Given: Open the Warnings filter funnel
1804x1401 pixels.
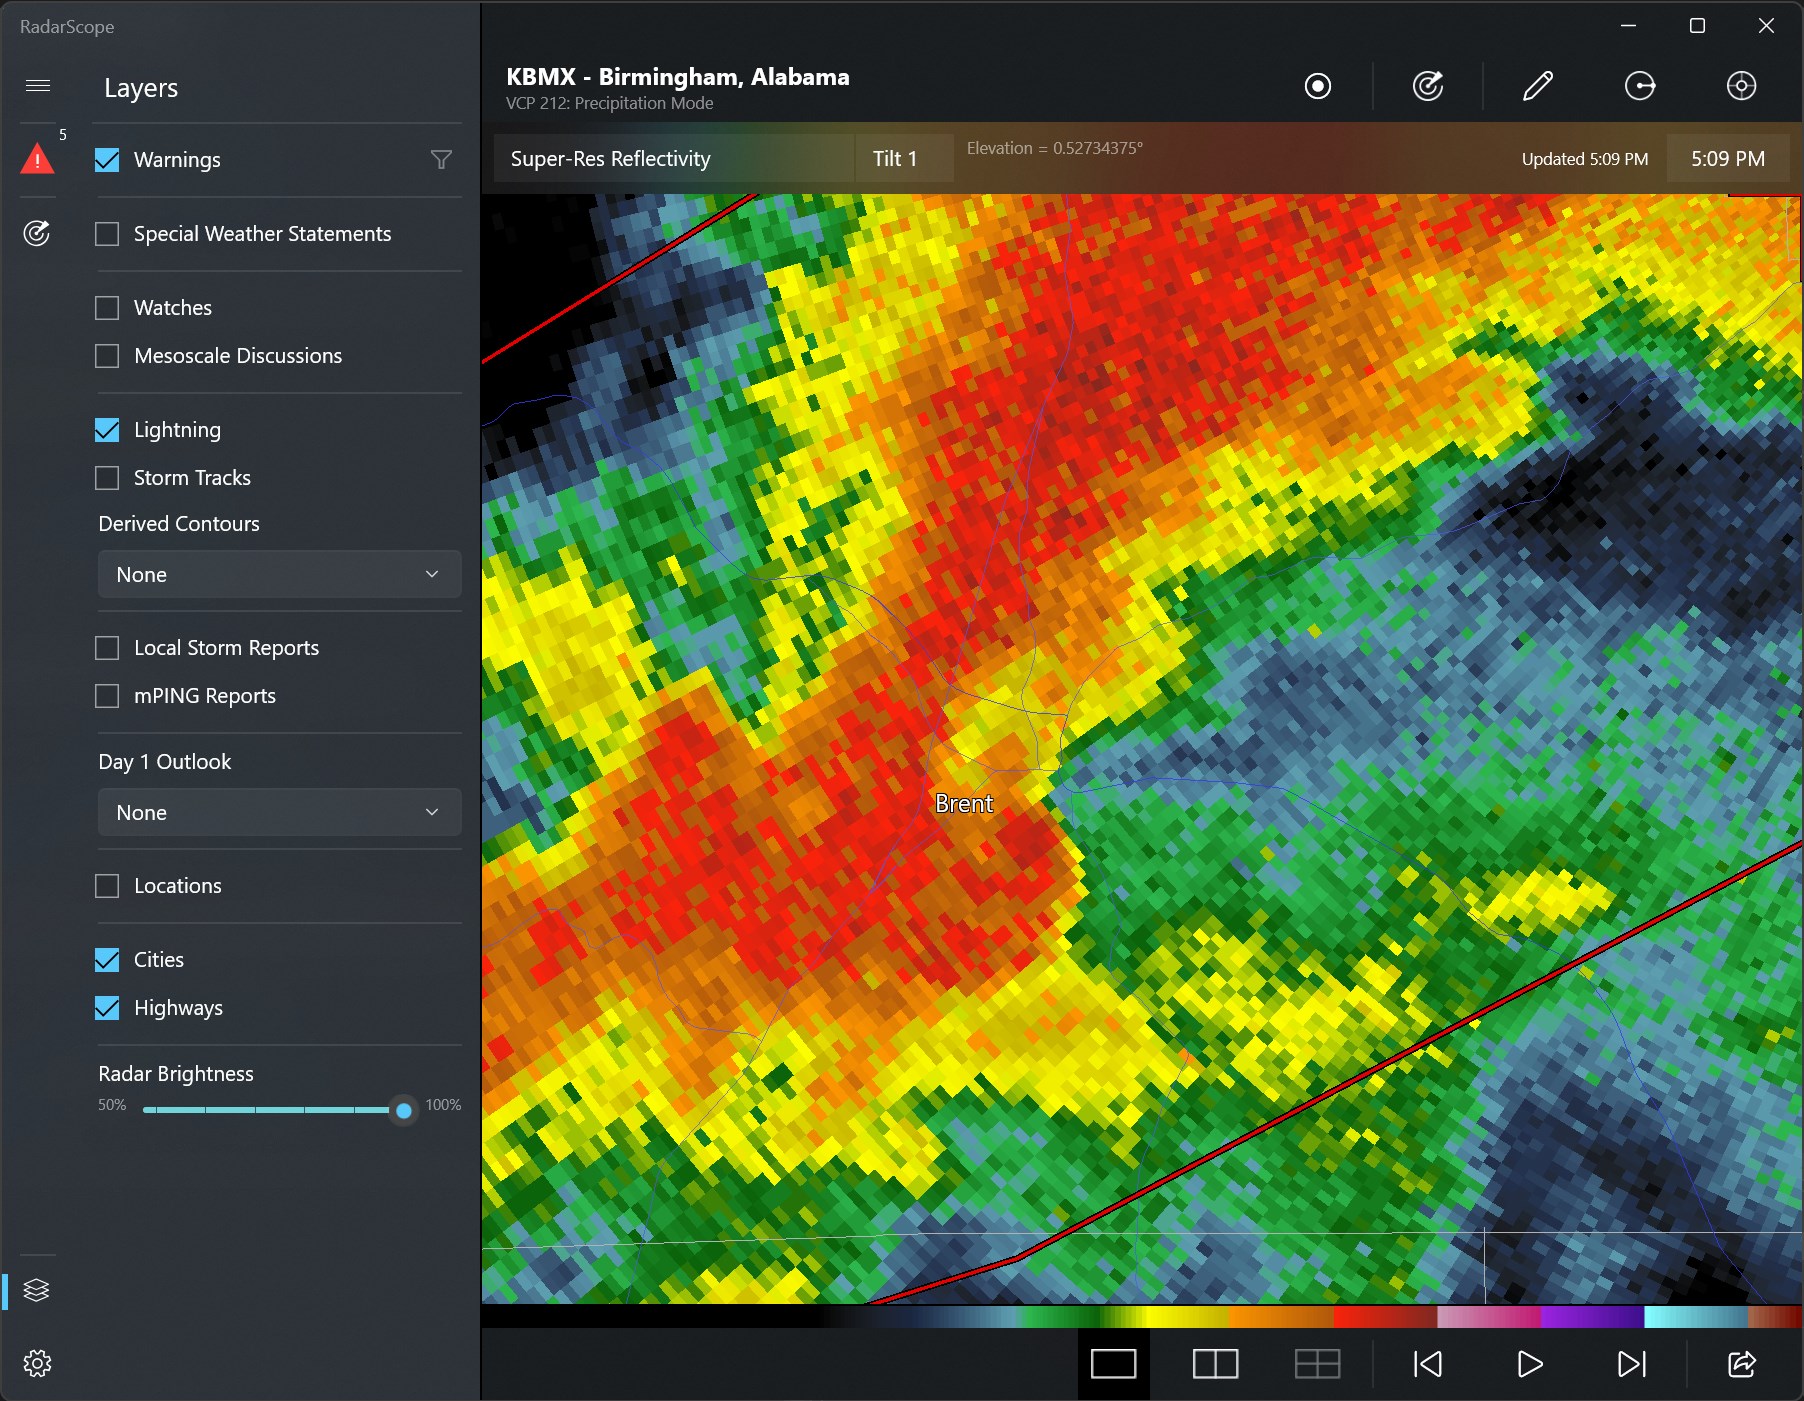Looking at the screenshot, I should 441,159.
